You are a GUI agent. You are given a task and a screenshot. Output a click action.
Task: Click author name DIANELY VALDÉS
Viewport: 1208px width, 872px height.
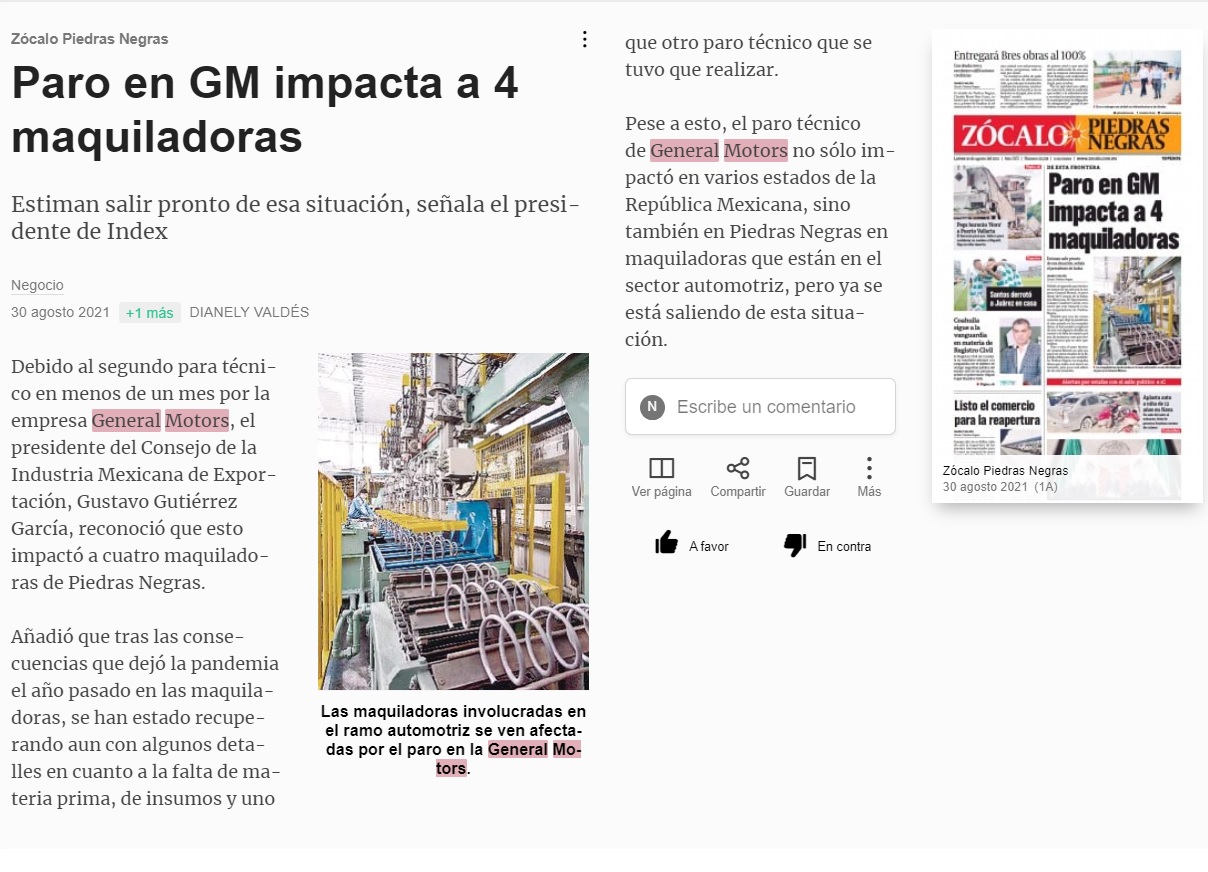(249, 313)
